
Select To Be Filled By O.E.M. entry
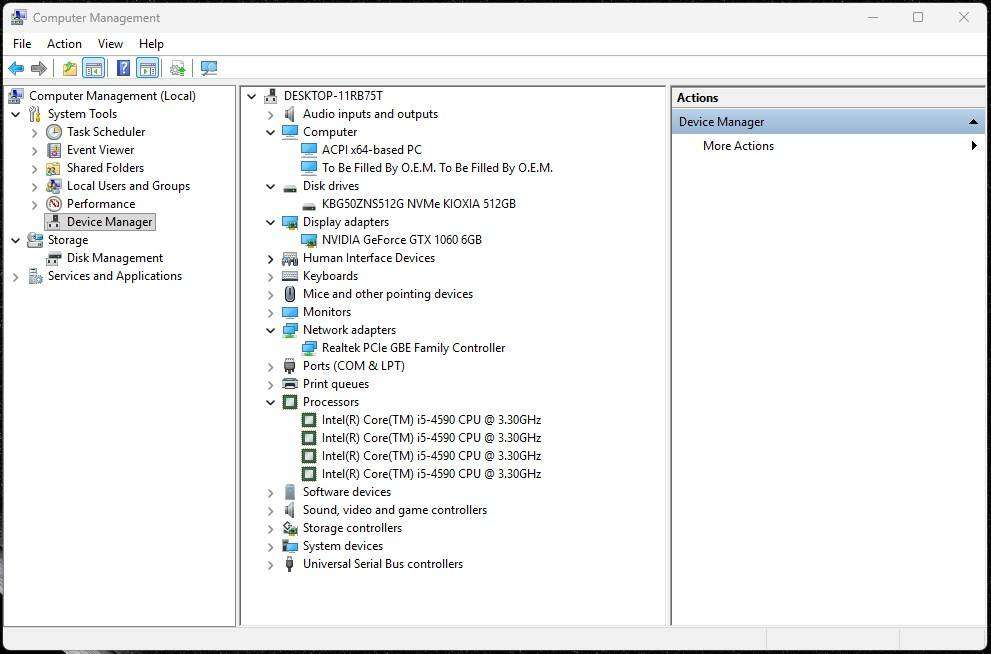[x=437, y=168]
